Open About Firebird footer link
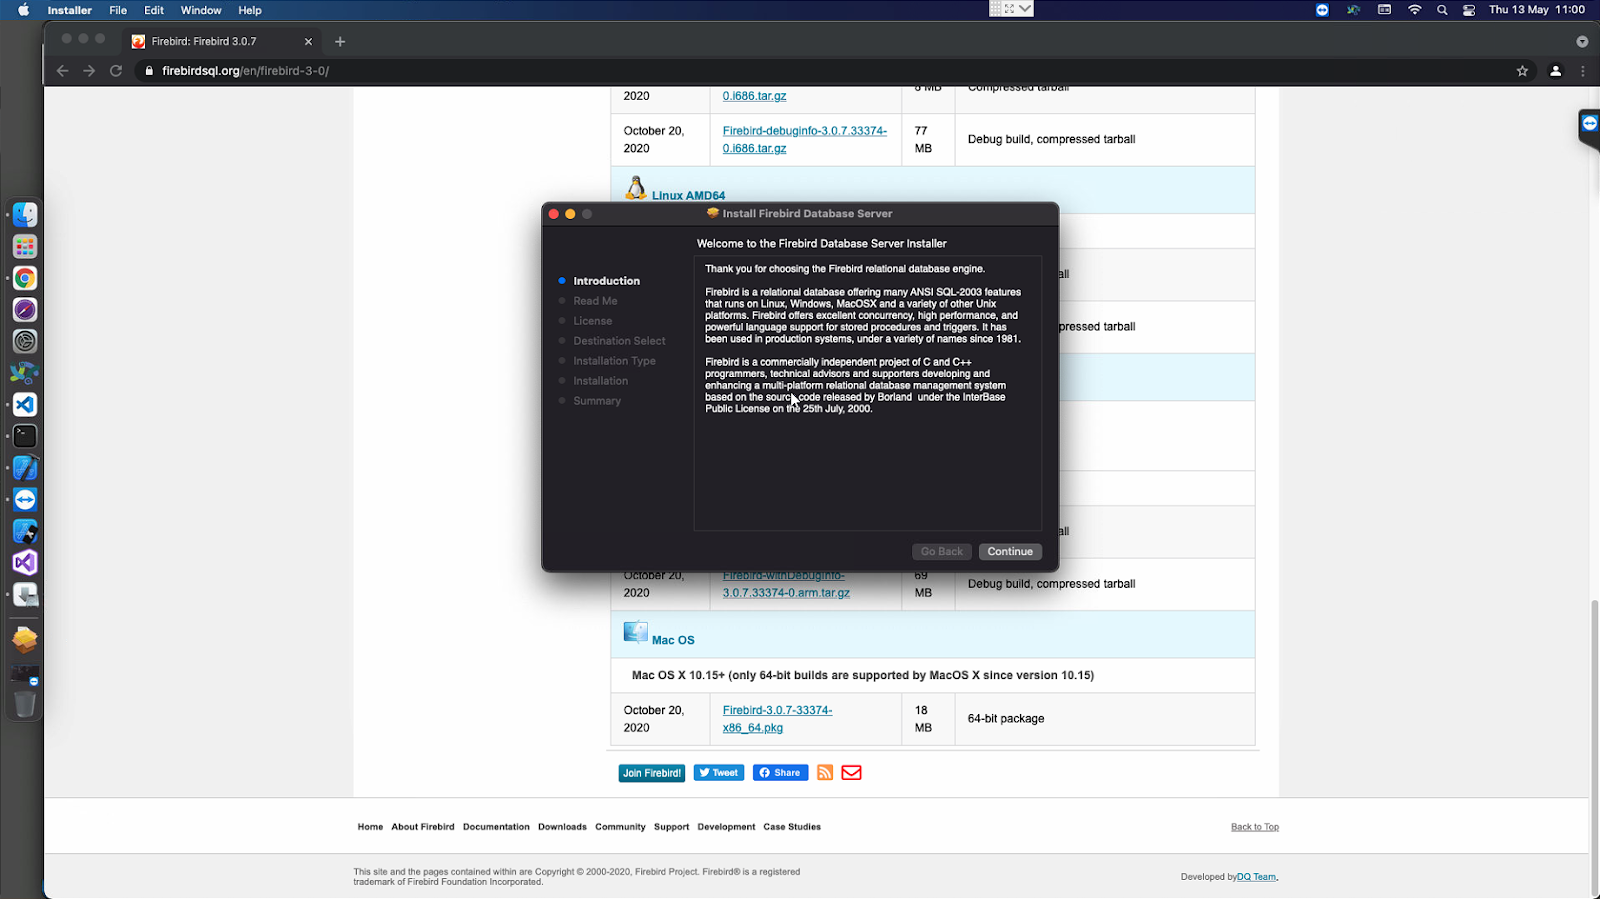 pos(423,827)
